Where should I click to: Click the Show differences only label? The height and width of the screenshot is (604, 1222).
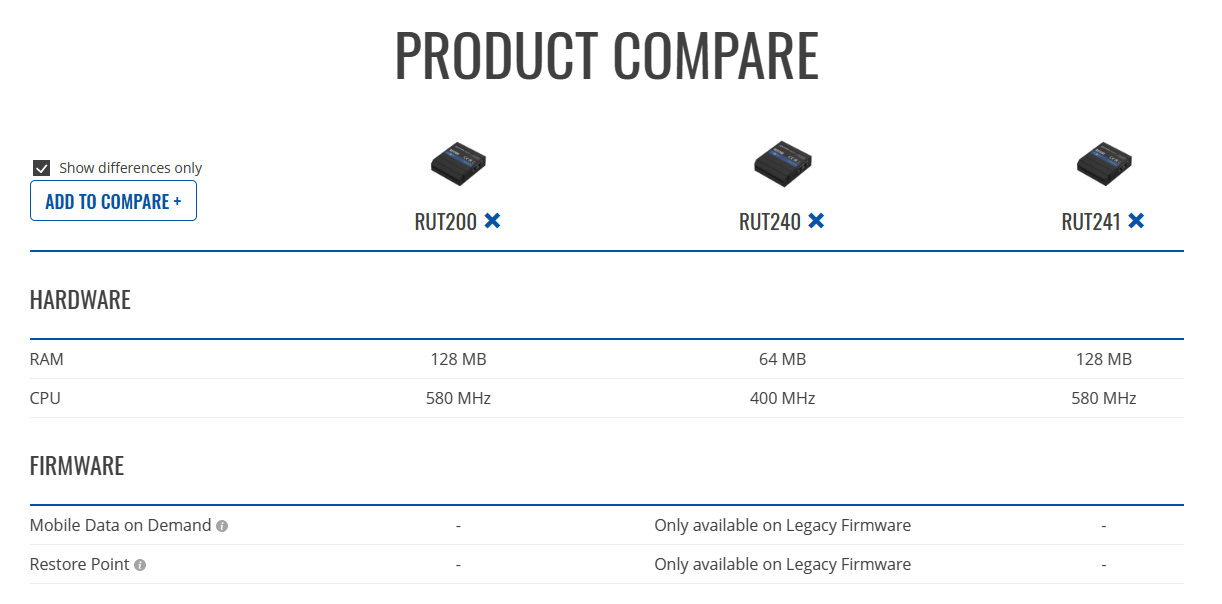click(x=130, y=168)
